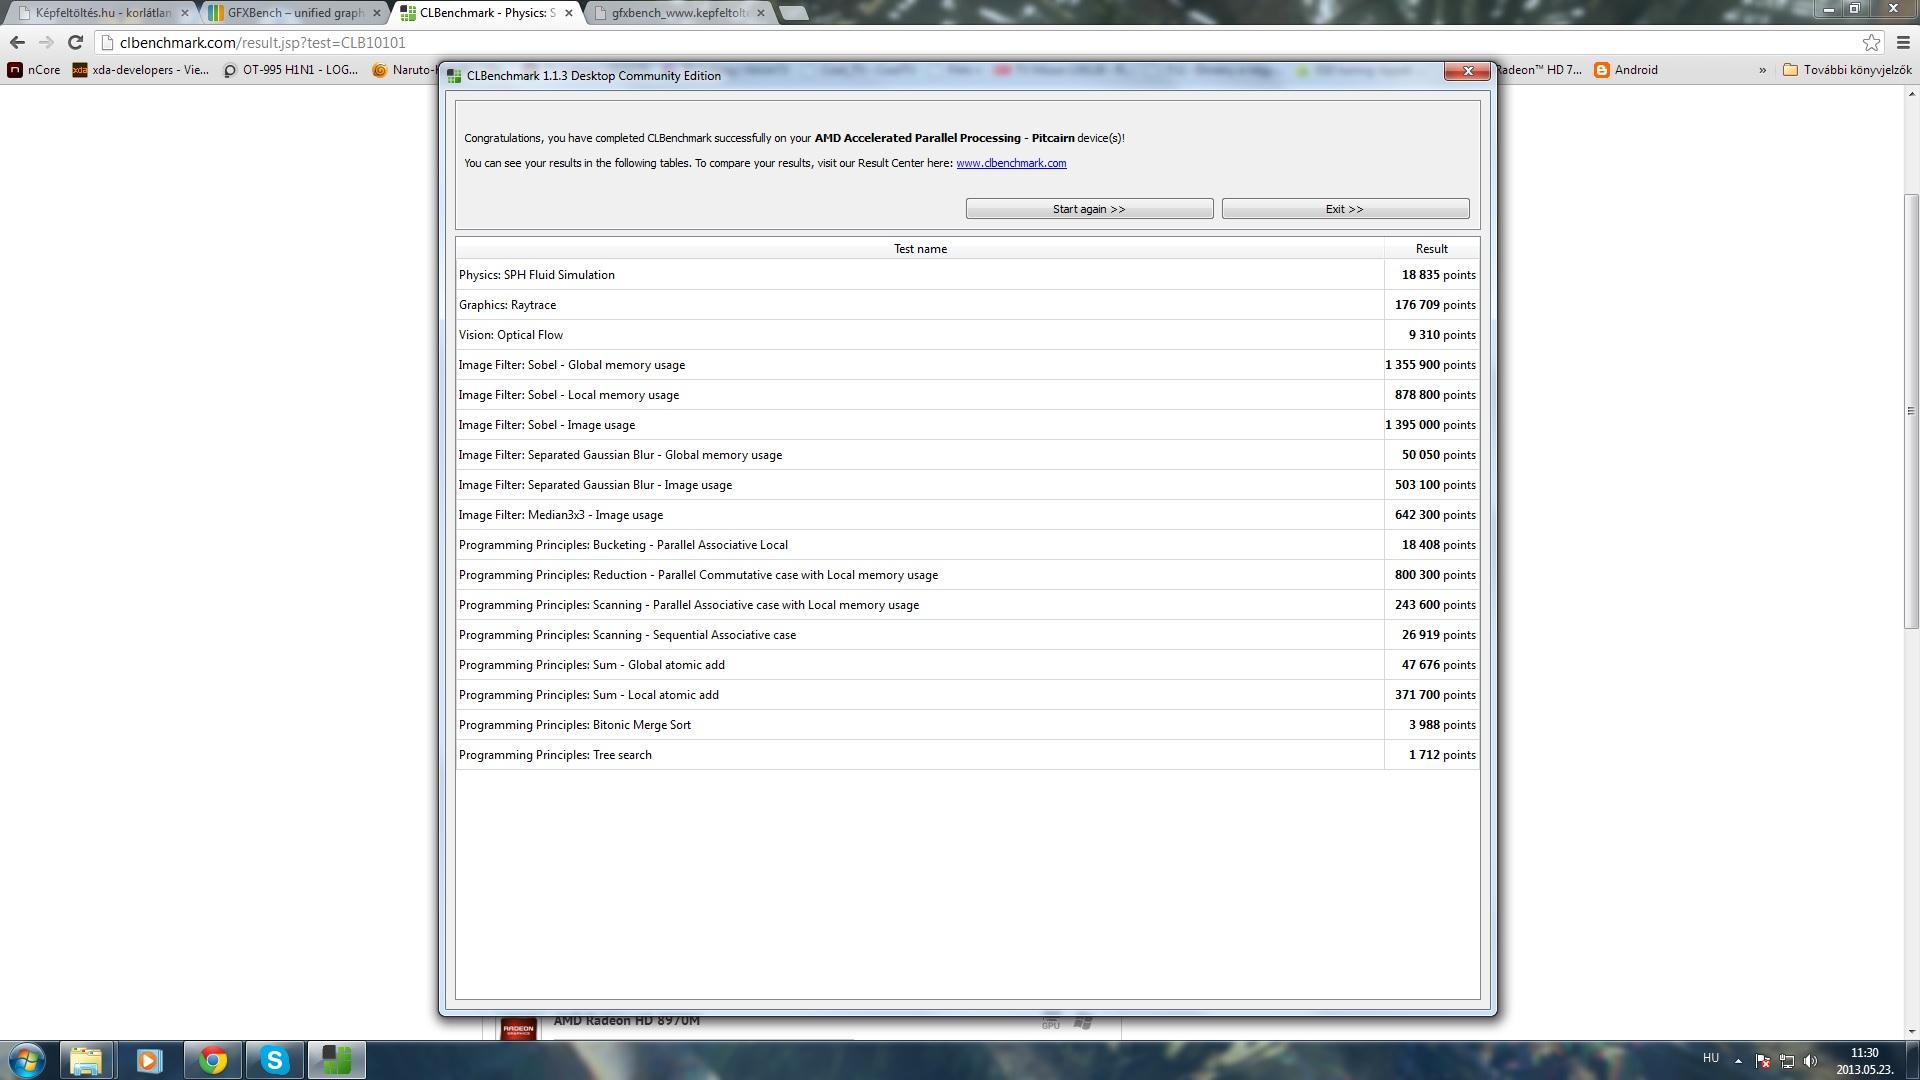Screen dimensions: 1920x1080
Task: Select Bucketing - Parallel Associative Local row
Action: click(967, 545)
